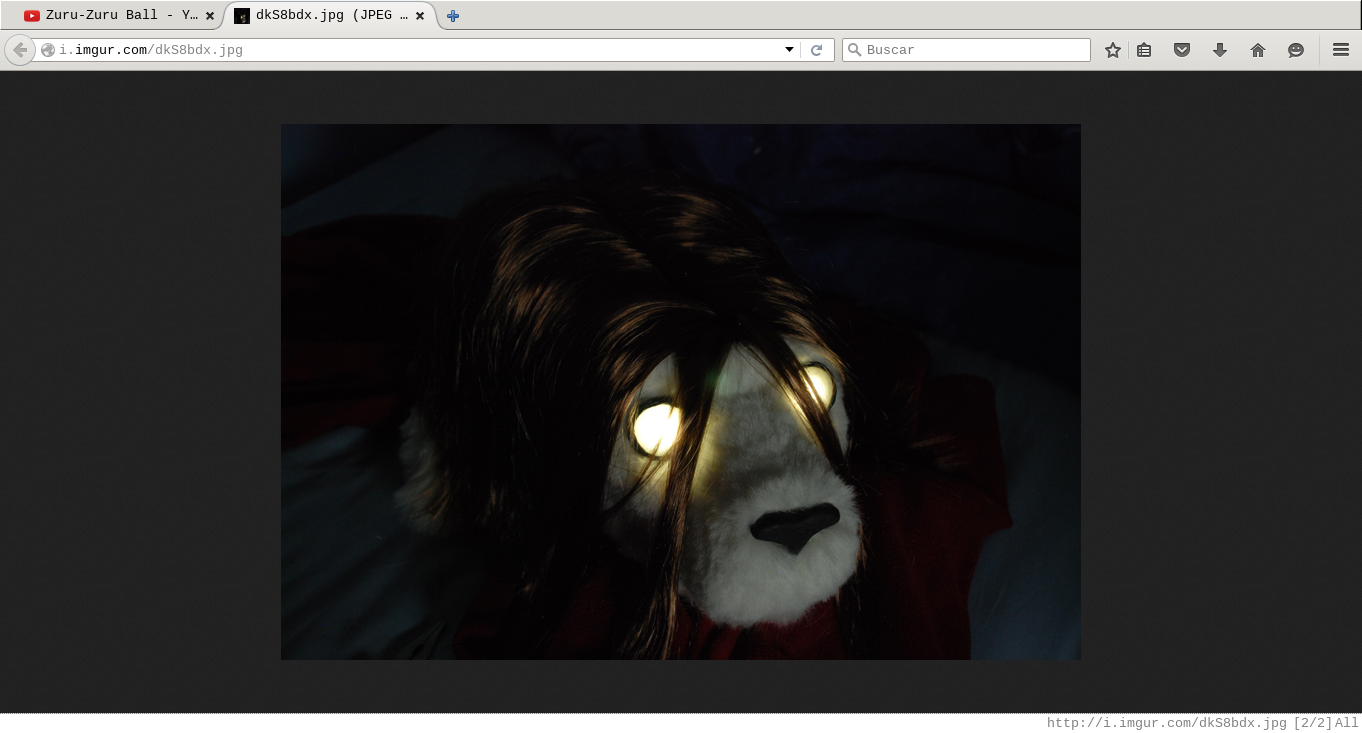Open the downloads panel
The width and height of the screenshot is (1362, 733).
(x=1220, y=50)
